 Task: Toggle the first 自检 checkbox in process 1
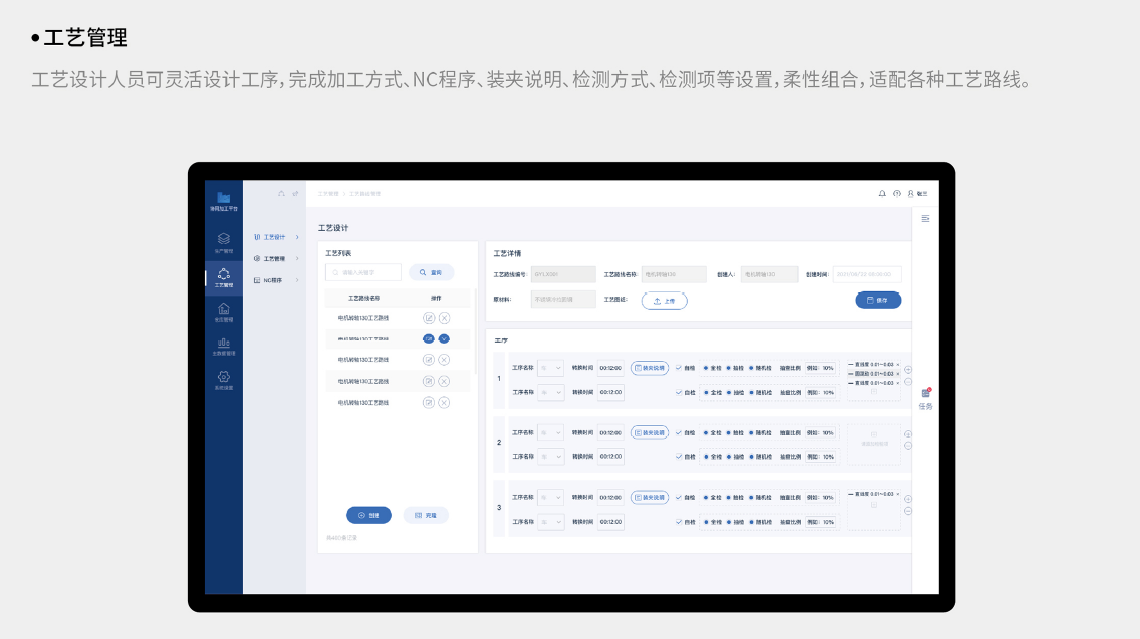(678, 368)
